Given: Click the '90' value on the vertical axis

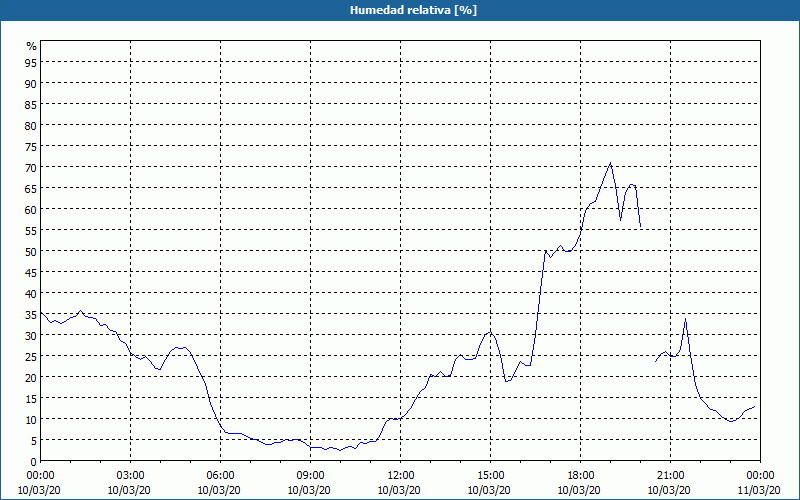Looking at the screenshot, I should [x=31, y=83].
